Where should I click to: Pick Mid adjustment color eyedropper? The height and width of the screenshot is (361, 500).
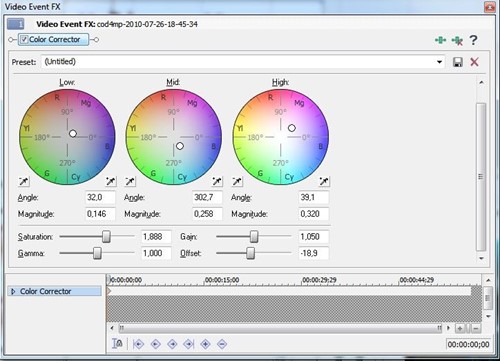click(217, 181)
